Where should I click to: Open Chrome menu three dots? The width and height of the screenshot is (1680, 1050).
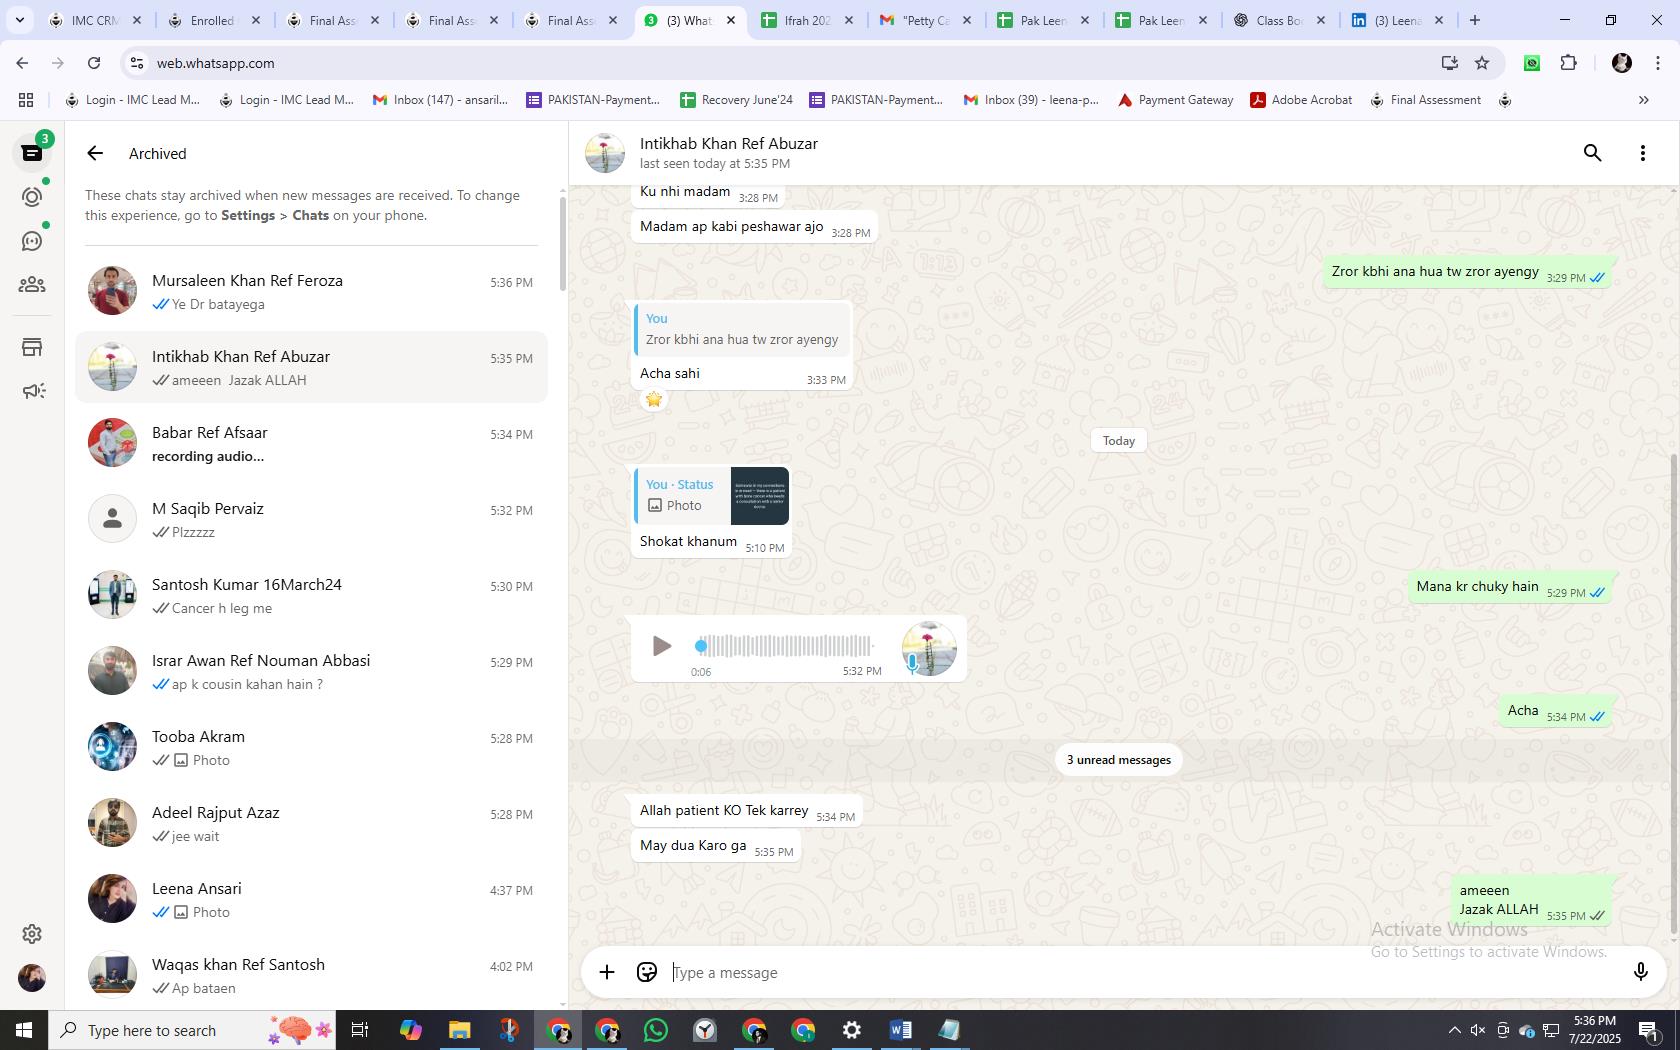(x=1658, y=63)
